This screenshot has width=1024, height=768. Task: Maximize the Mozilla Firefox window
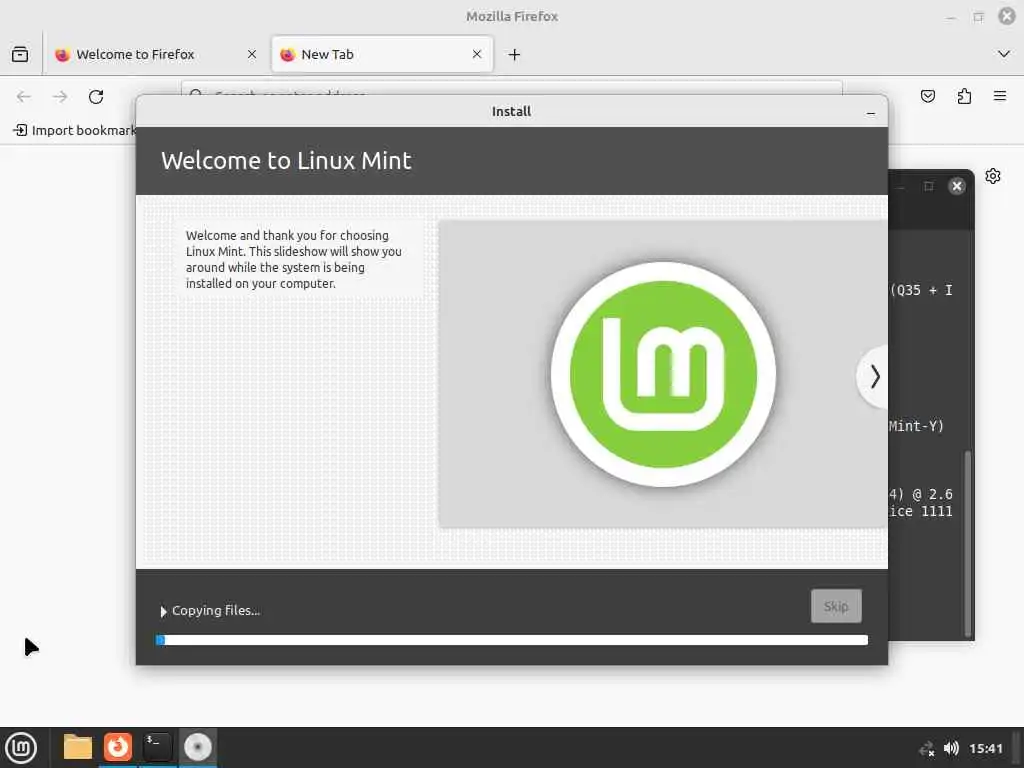tap(978, 17)
